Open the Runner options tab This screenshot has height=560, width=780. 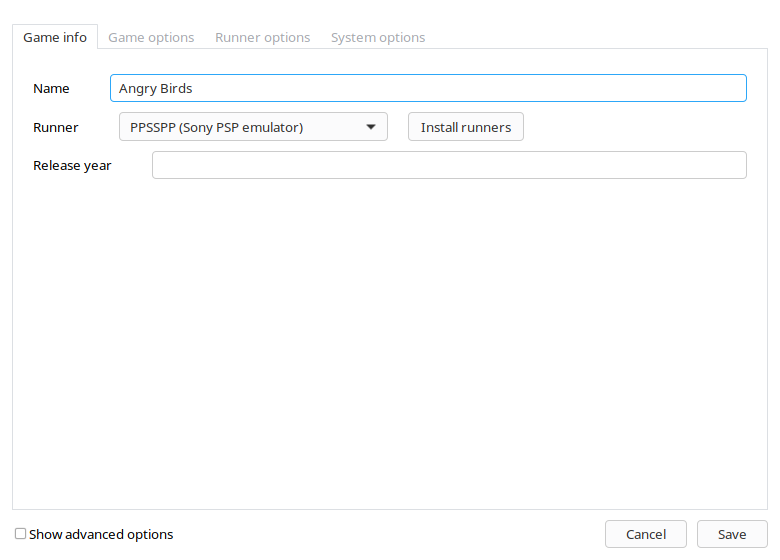coord(262,37)
